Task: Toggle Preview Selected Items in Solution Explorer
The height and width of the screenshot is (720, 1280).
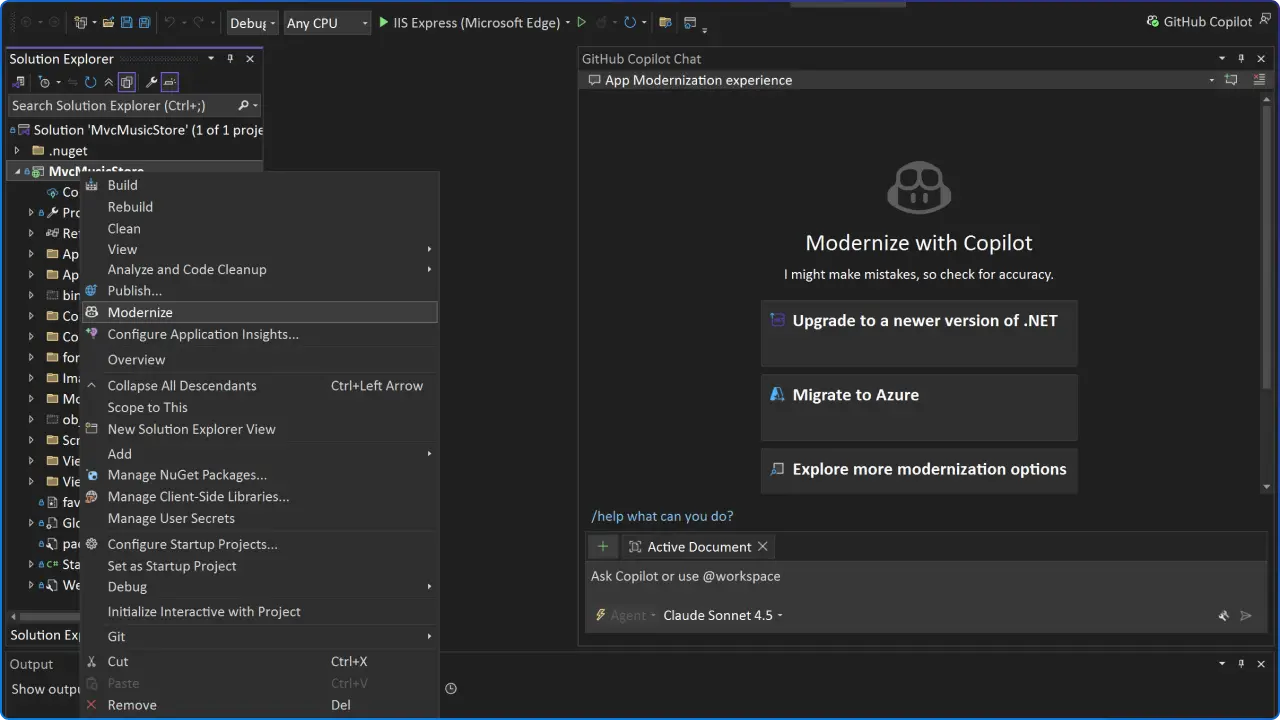Action: coord(170,82)
